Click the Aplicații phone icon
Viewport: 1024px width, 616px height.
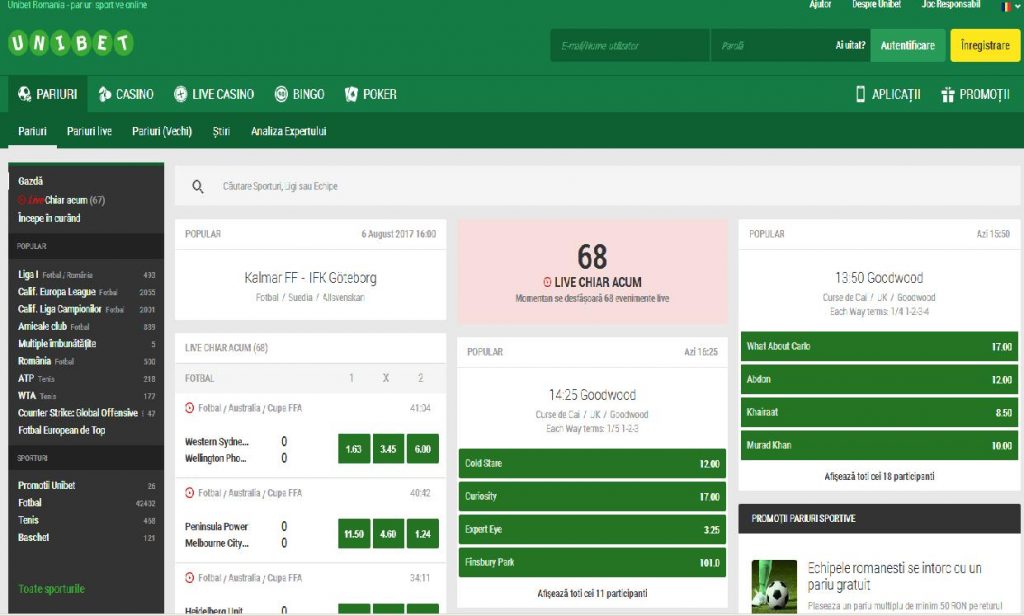[x=860, y=94]
